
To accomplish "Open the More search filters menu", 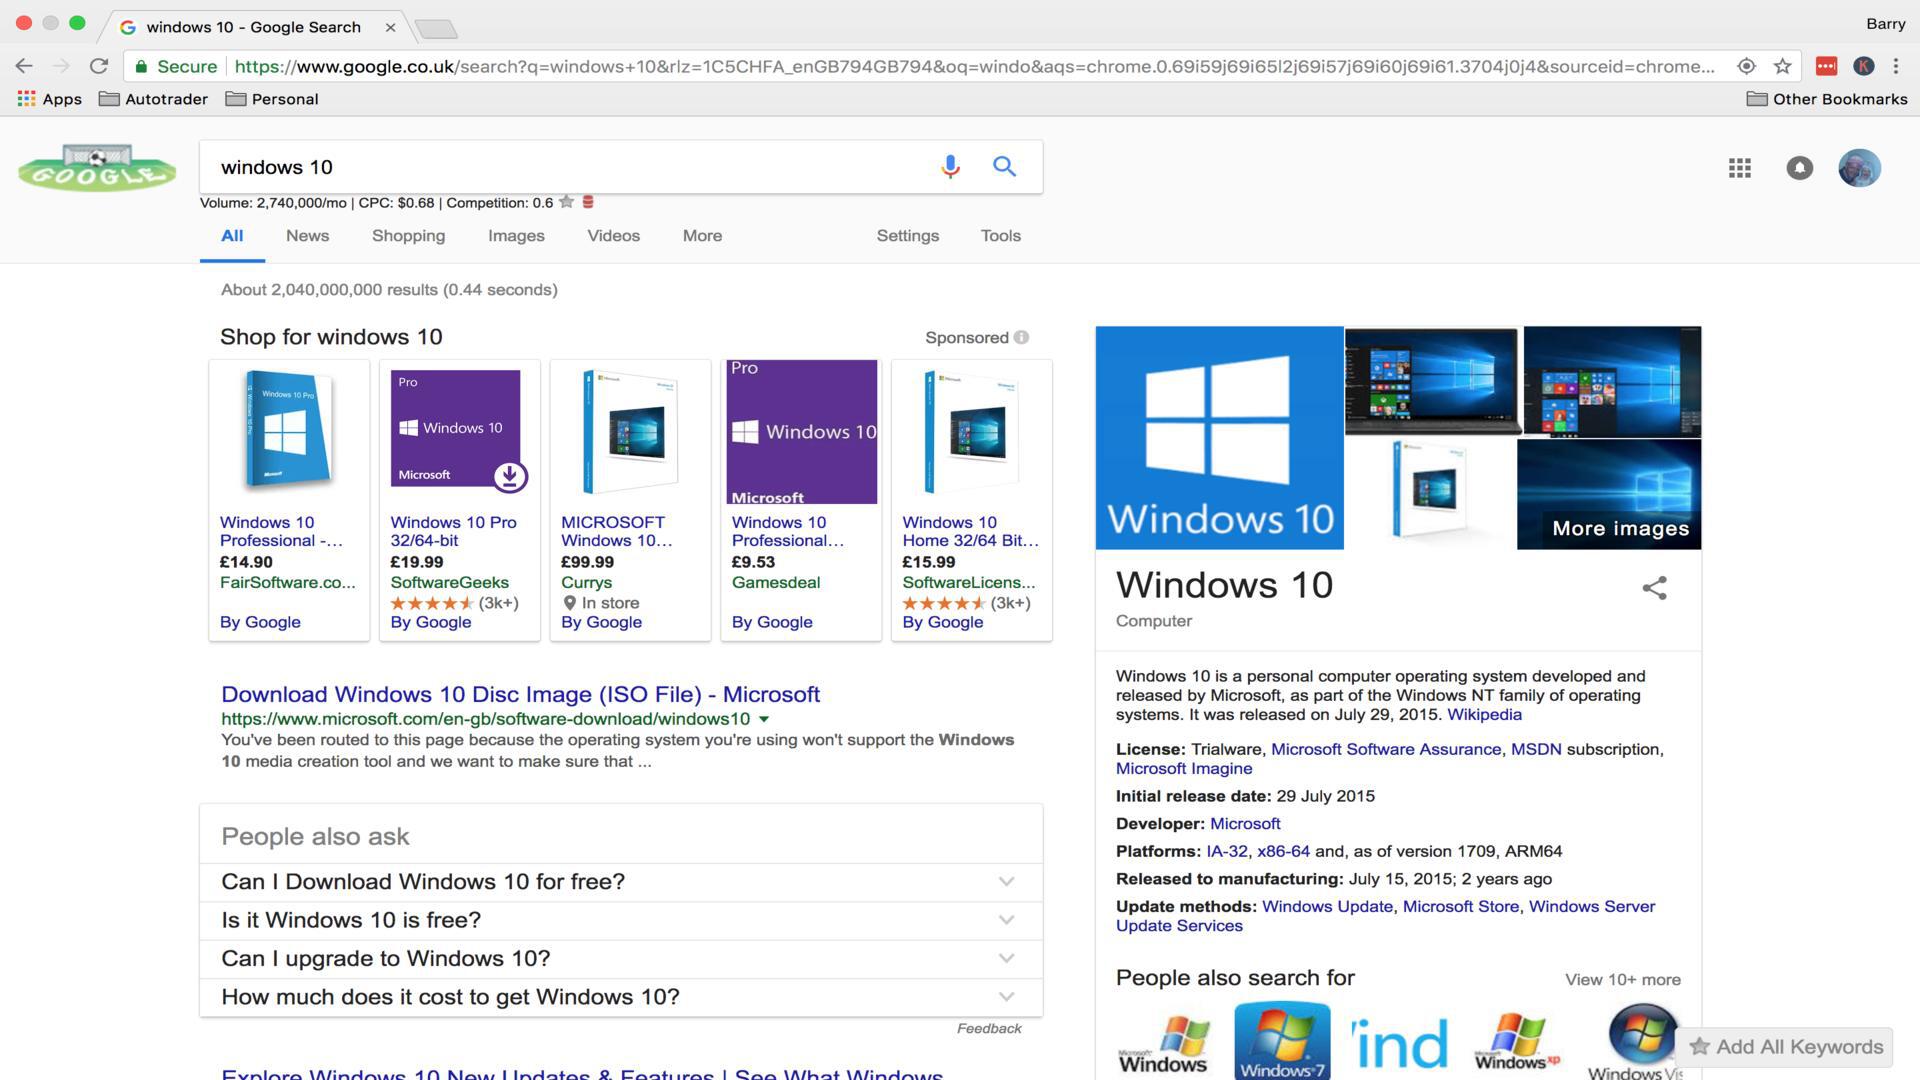I will [702, 236].
